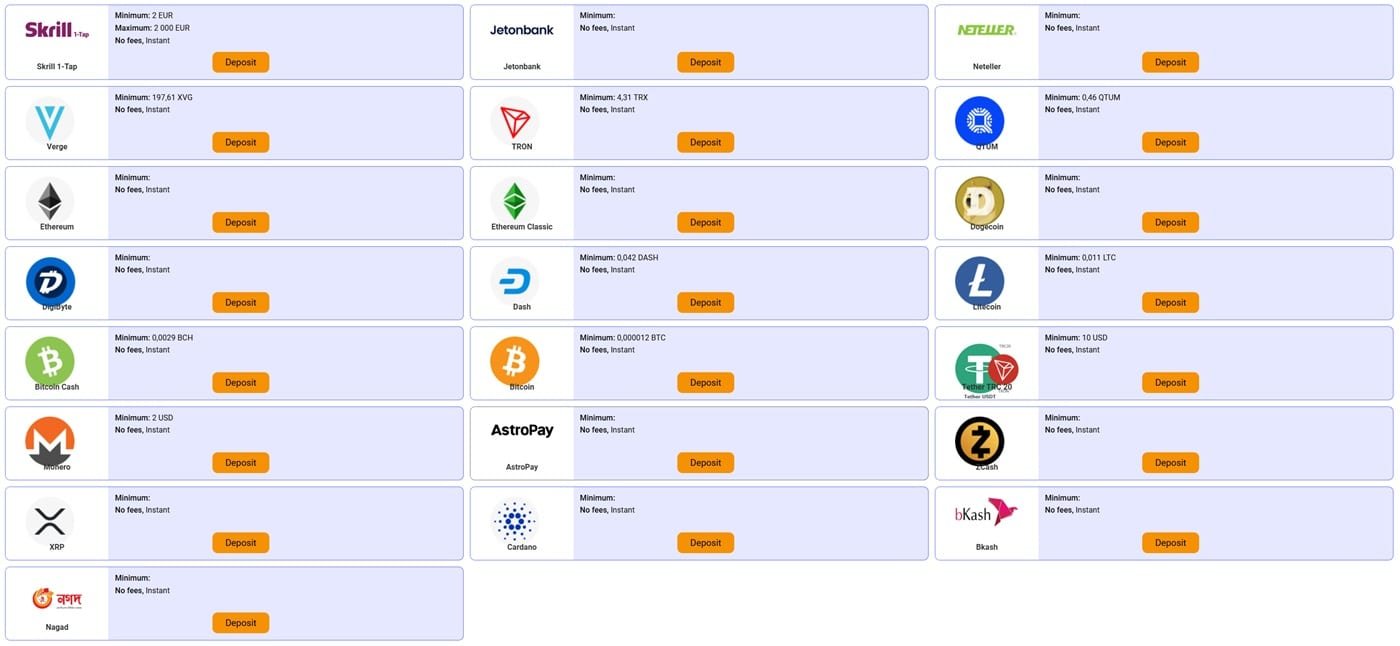
Task: Click Deposit for AstroPay
Action: coord(705,462)
